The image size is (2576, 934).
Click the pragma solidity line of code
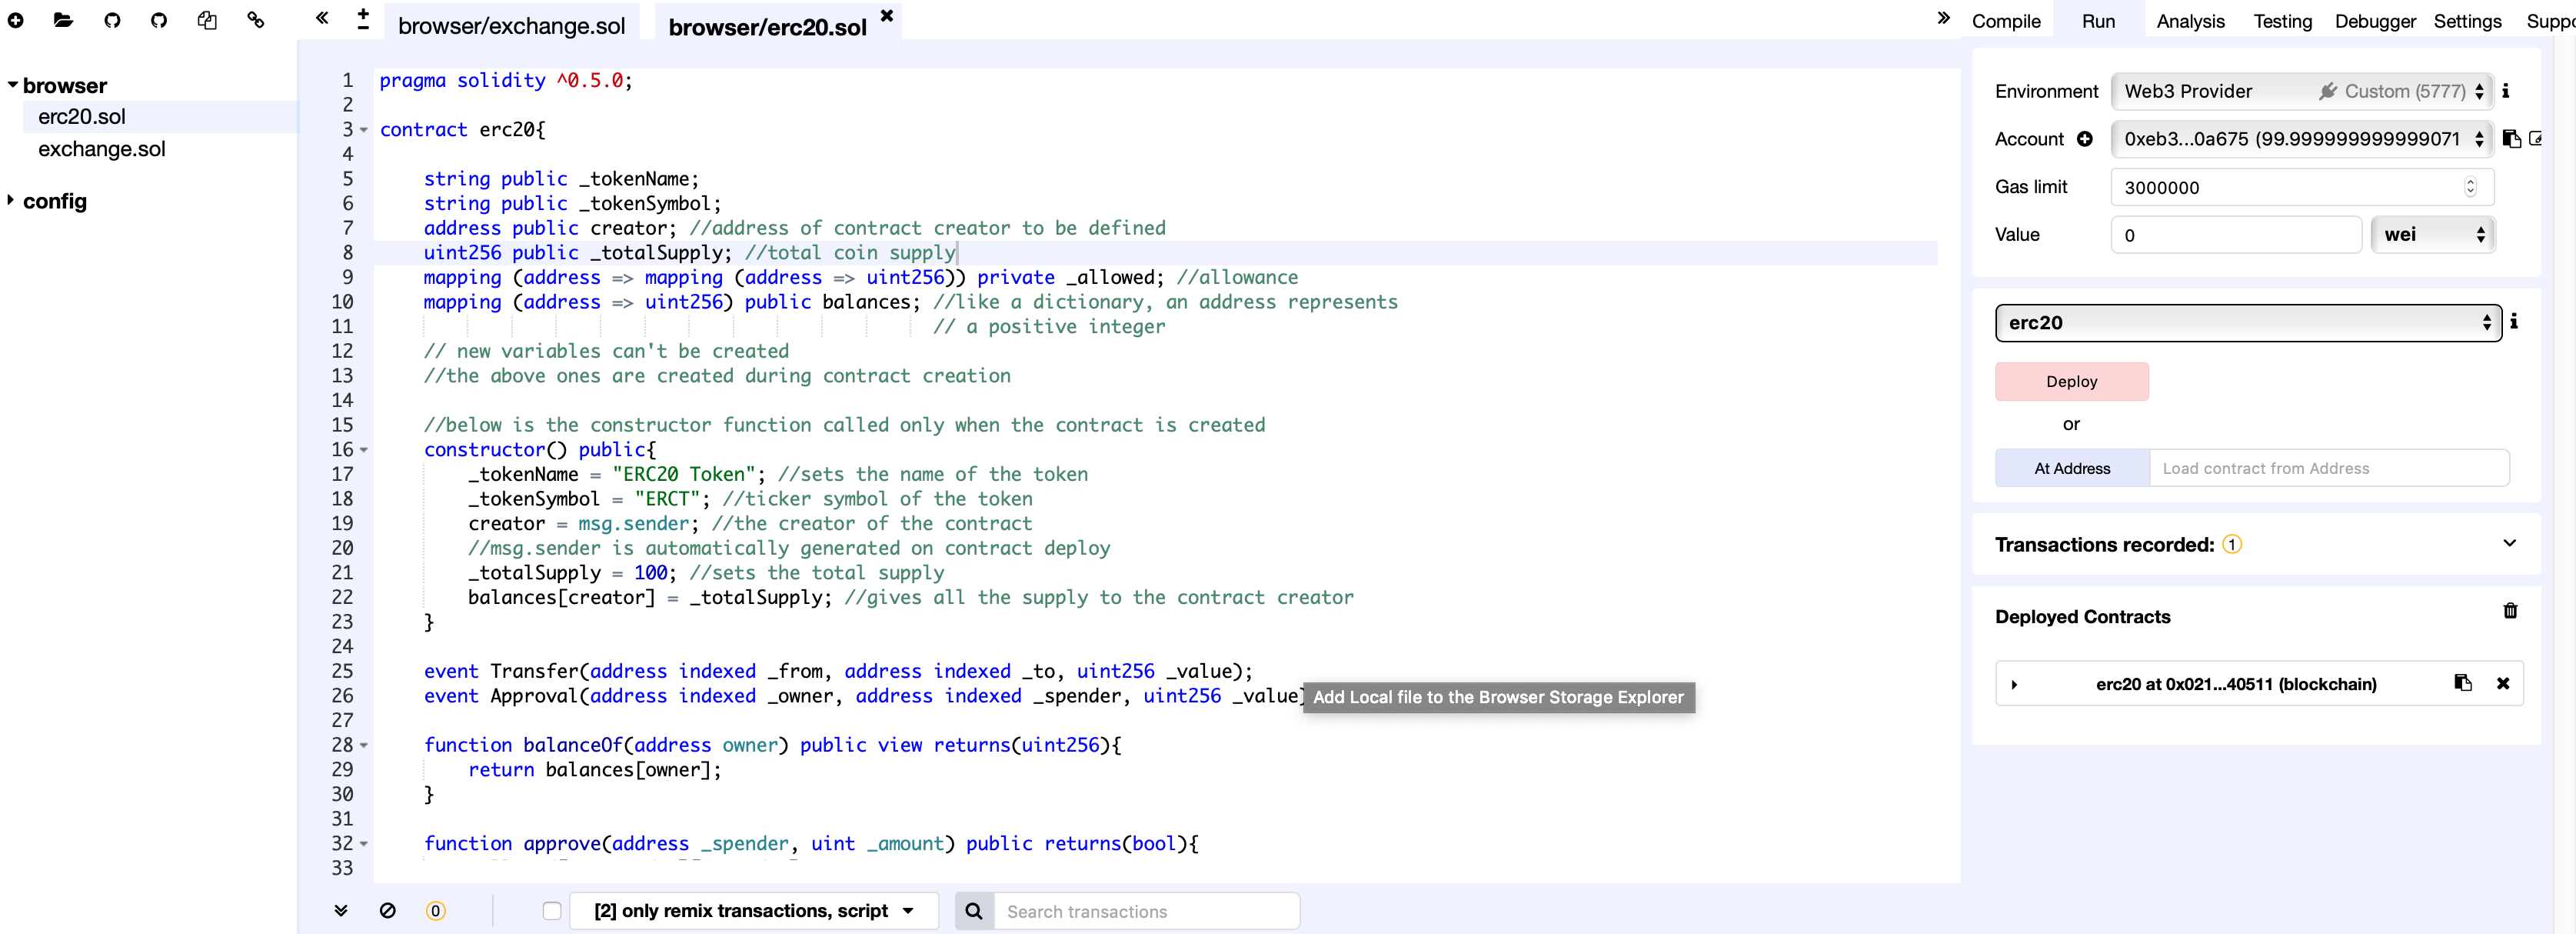point(505,81)
